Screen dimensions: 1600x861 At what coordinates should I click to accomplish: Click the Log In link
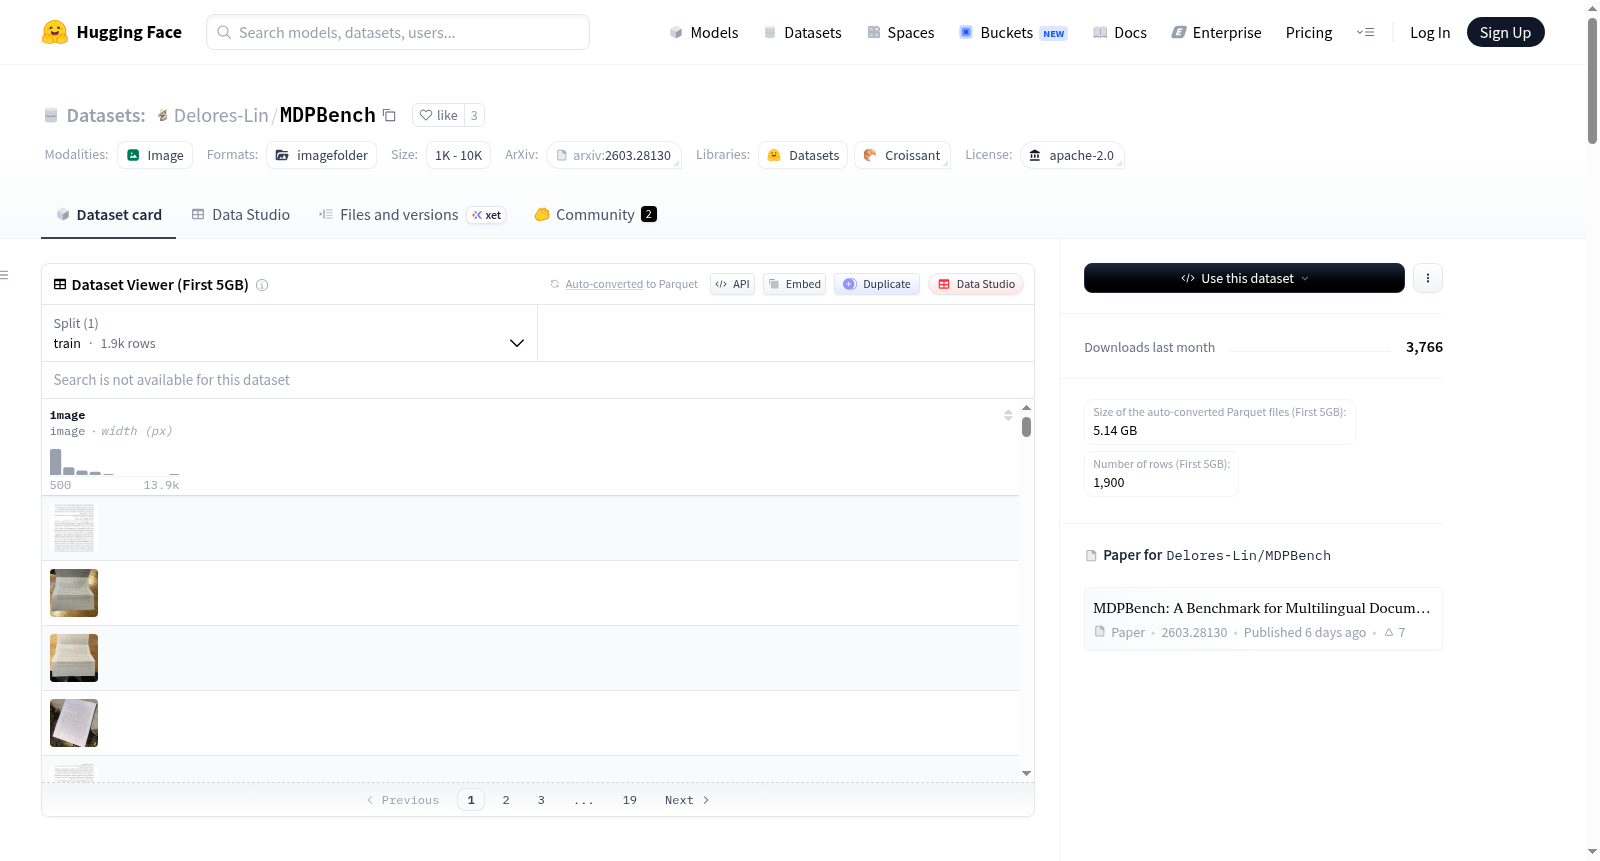(1430, 33)
